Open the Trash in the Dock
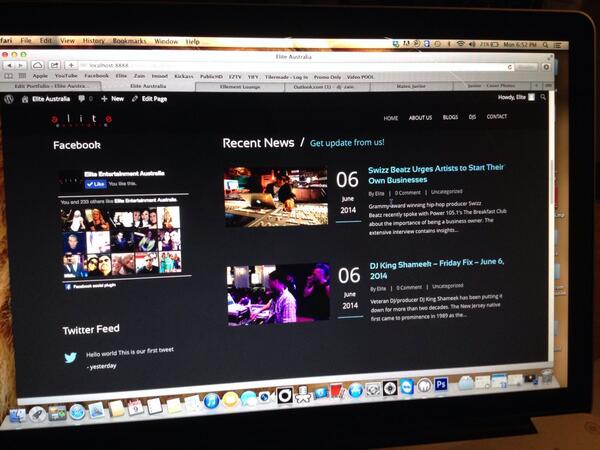The height and width of the screenshot is (450, 600). pos(547,377)
